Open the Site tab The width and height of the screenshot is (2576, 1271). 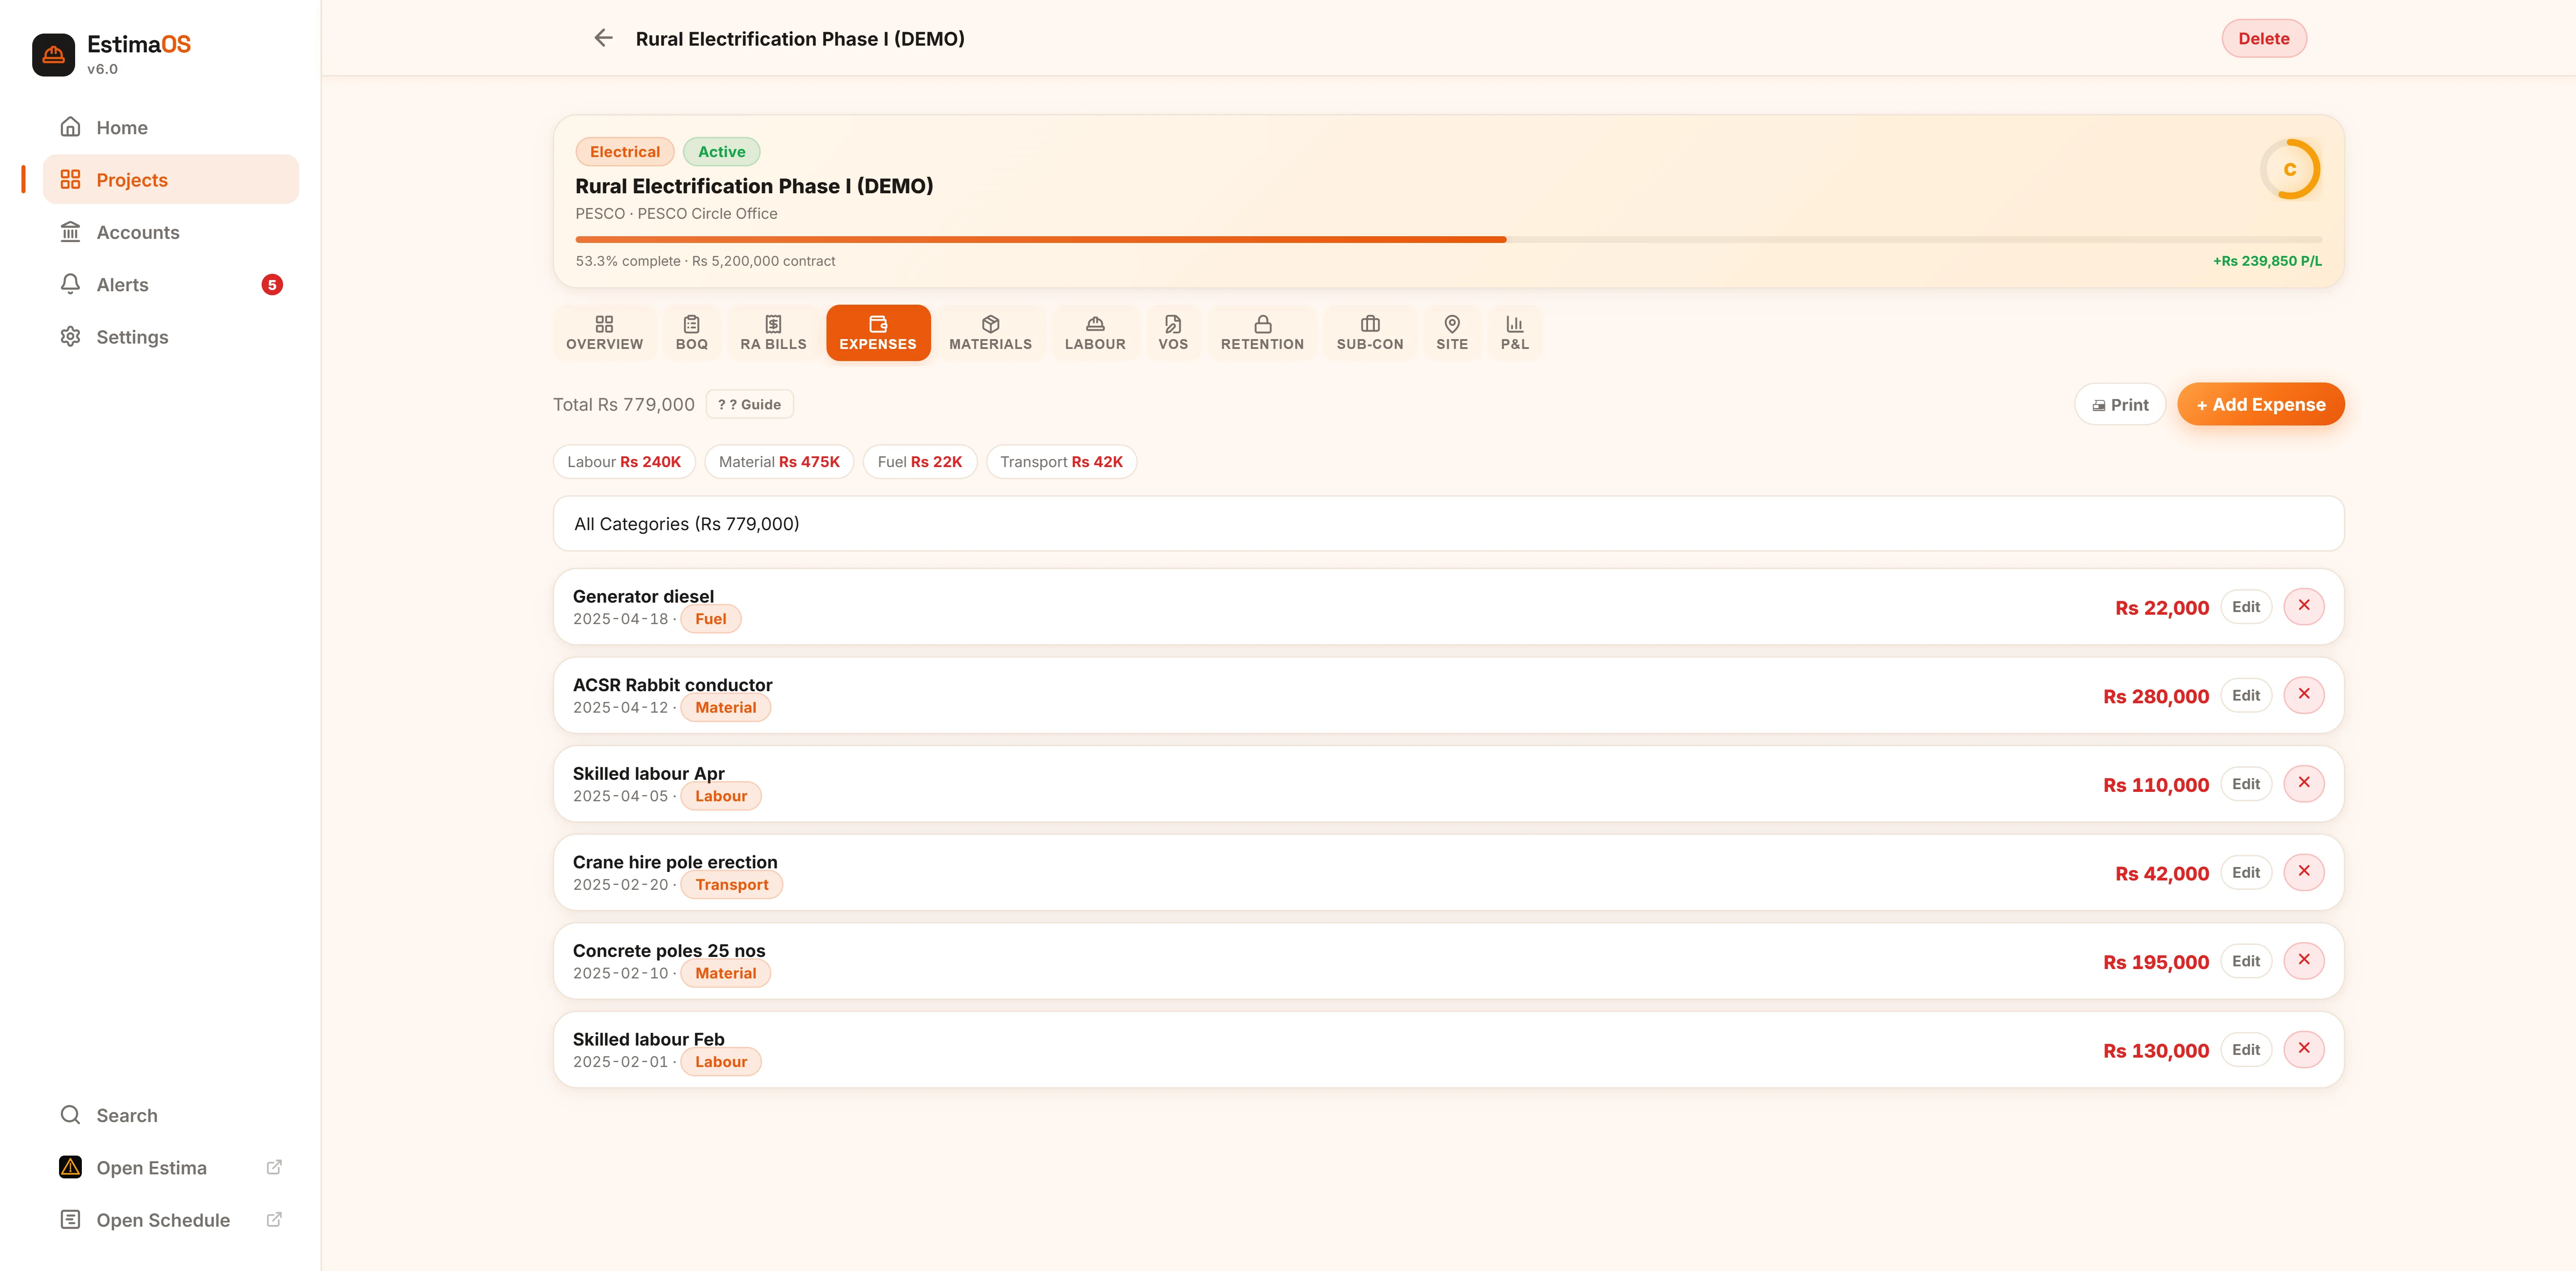(x=1452, y=332)
